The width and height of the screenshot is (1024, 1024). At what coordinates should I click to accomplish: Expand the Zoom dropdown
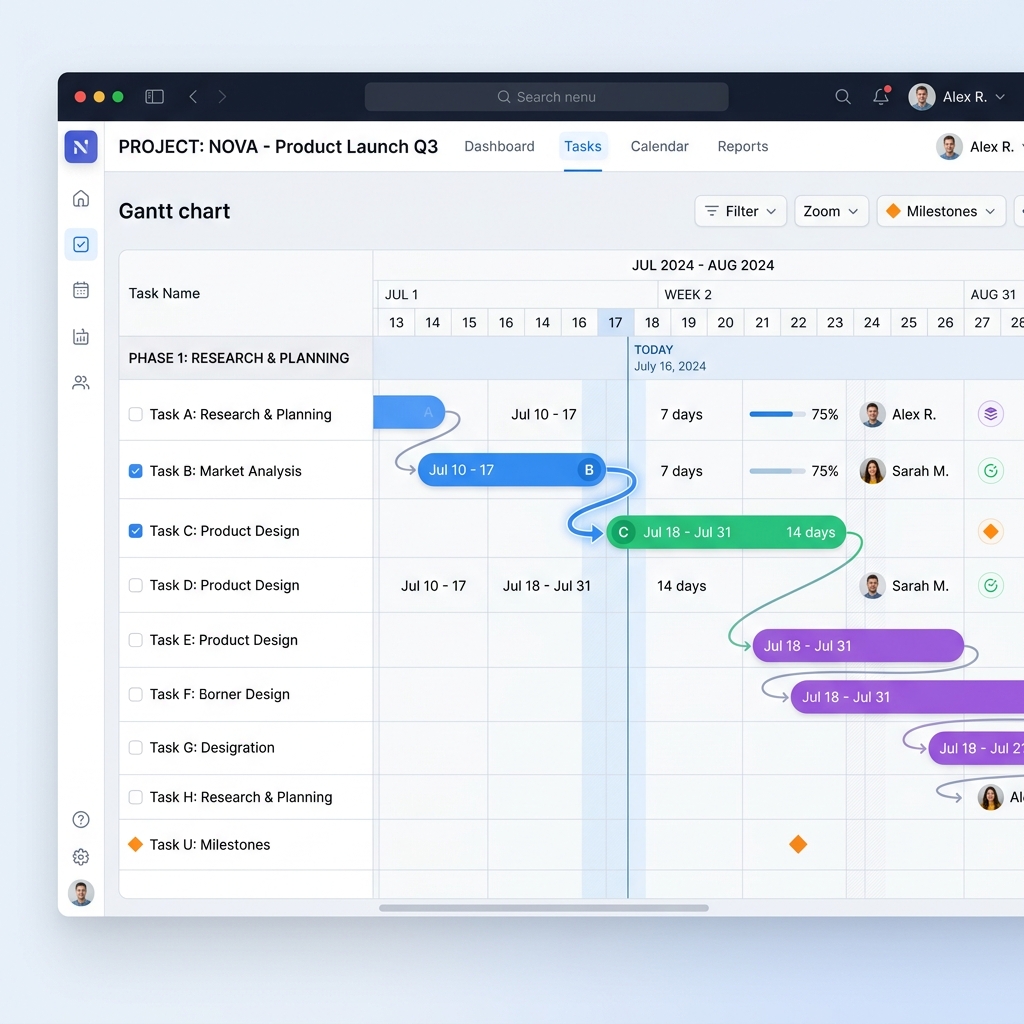(831, 211)
